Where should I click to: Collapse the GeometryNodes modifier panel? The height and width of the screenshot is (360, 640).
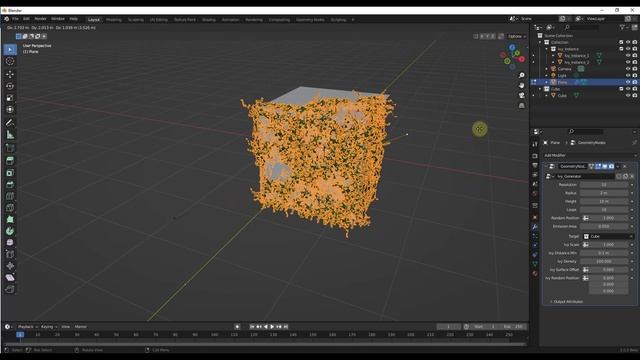point(546,167)
